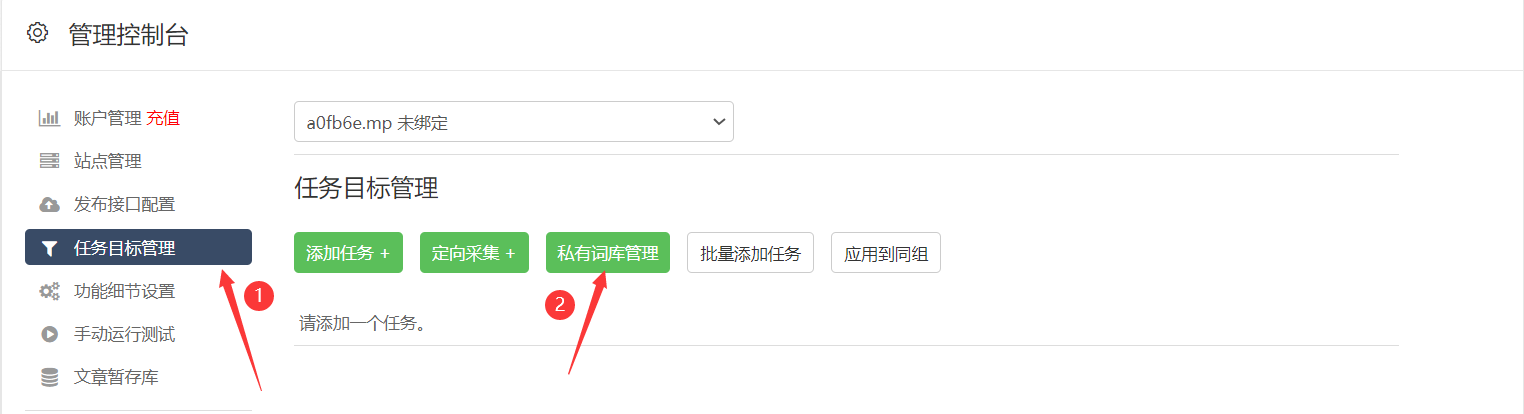Click the cloud upload icon for 发布接口配置
The width and height of the screenshot is (1524, 414).
49,204
